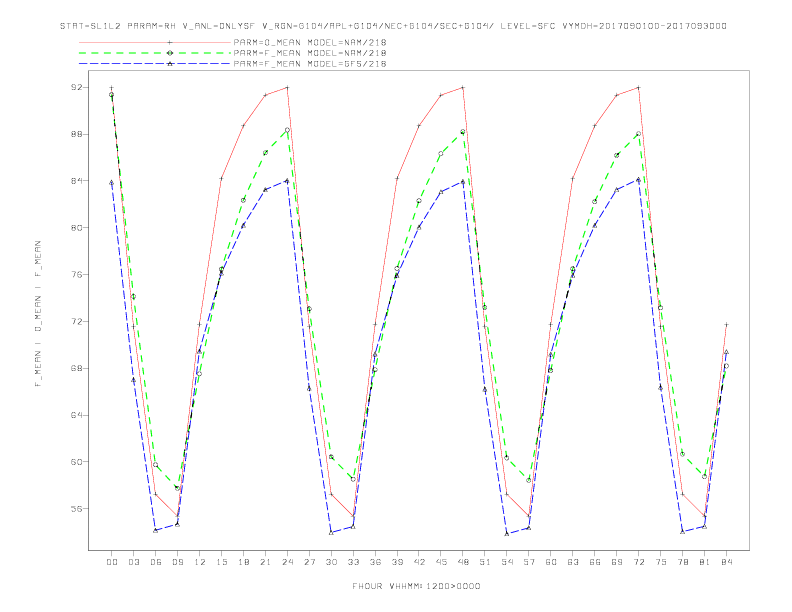Click x-axis tick label 57

(529, 562)
